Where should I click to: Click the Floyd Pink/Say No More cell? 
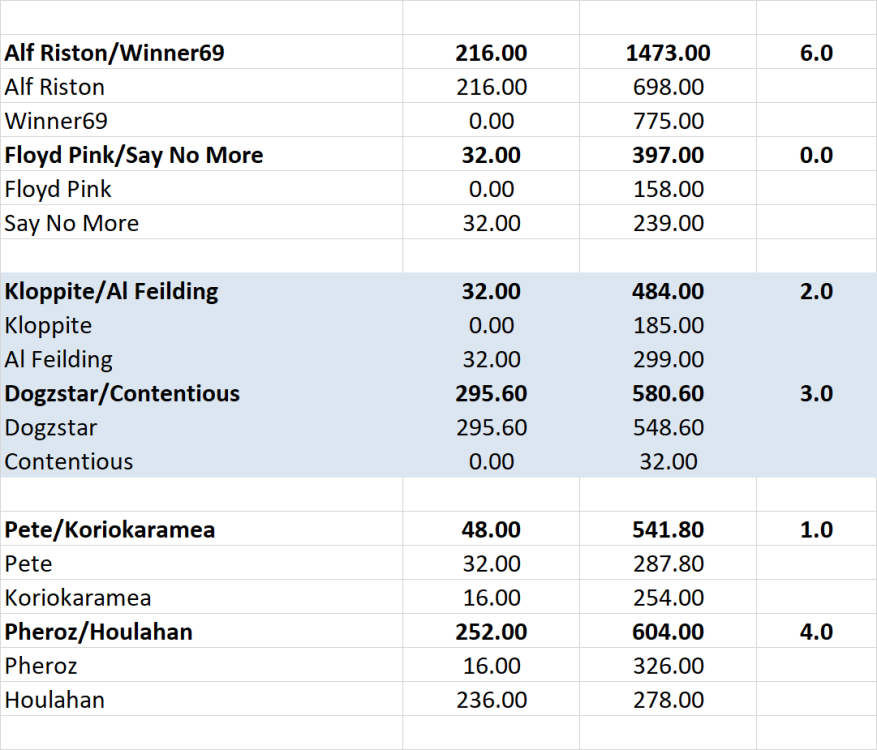(134, 155)
